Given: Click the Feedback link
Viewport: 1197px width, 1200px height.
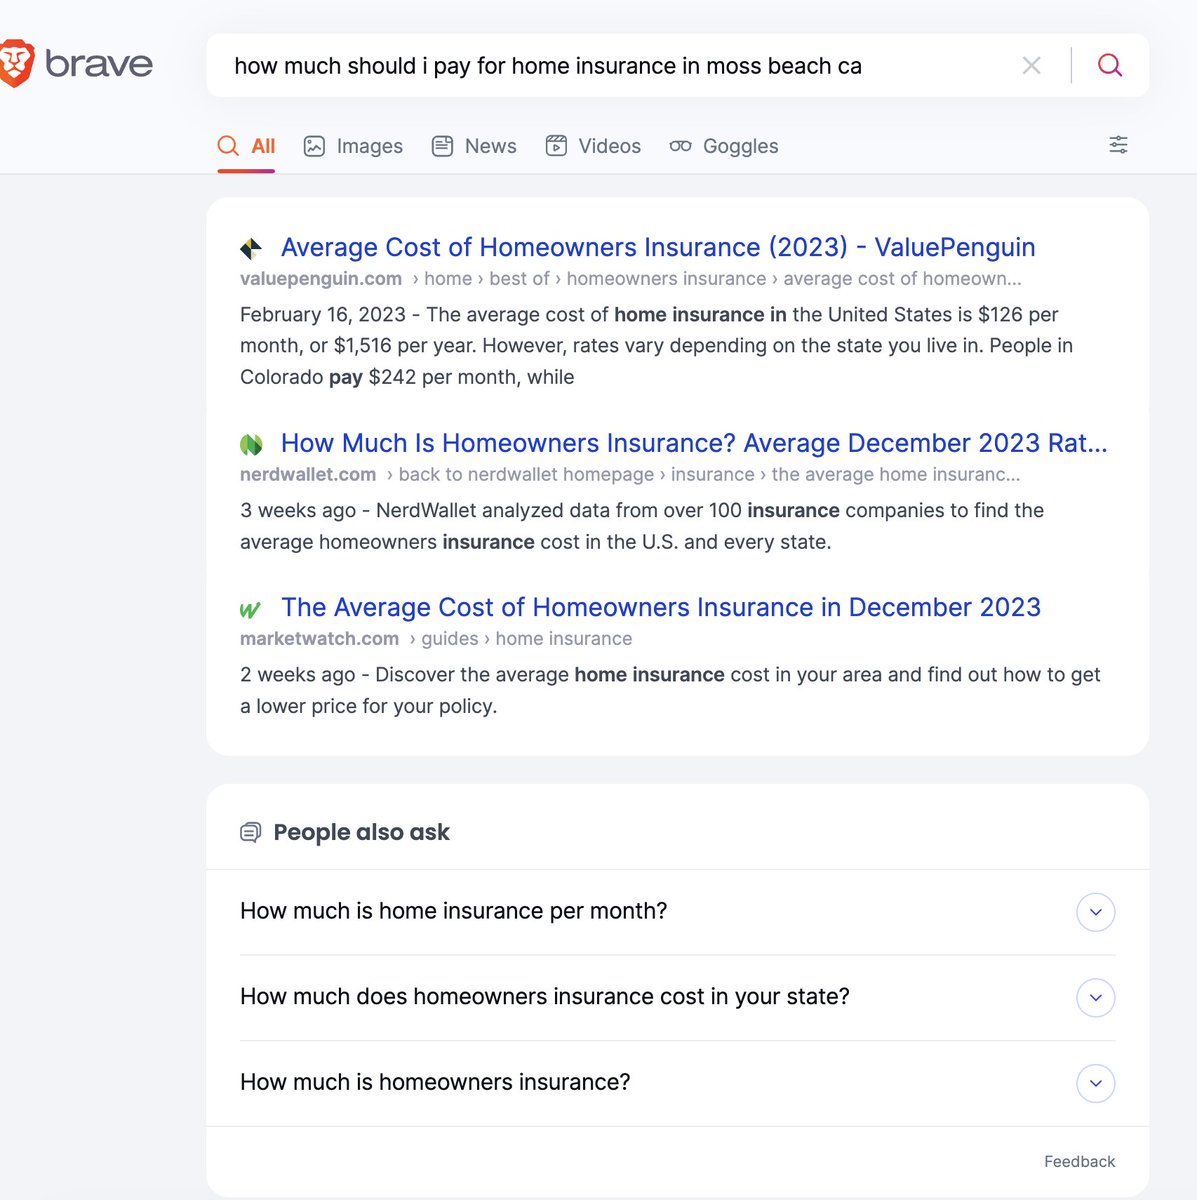Looking at the screenshot, I should point(1079,1162).
